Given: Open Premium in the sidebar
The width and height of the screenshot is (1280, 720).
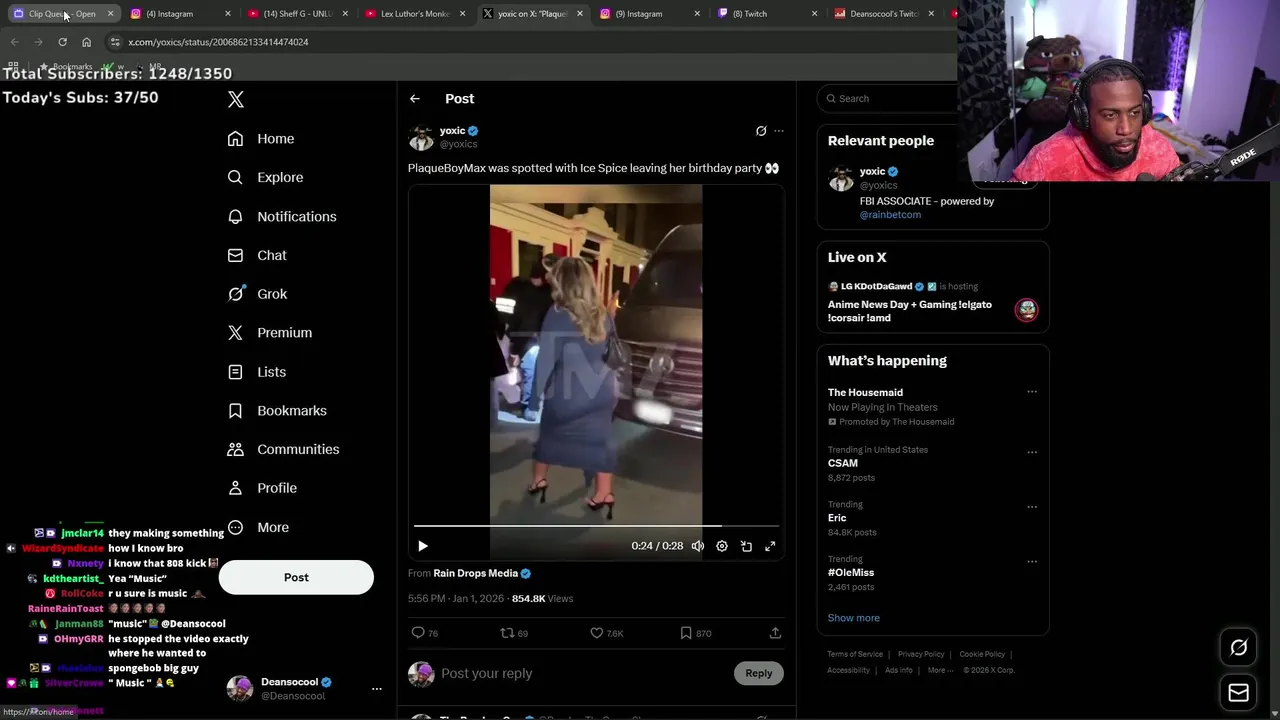Looking at the screenshot, I should [x=270, y=332].
